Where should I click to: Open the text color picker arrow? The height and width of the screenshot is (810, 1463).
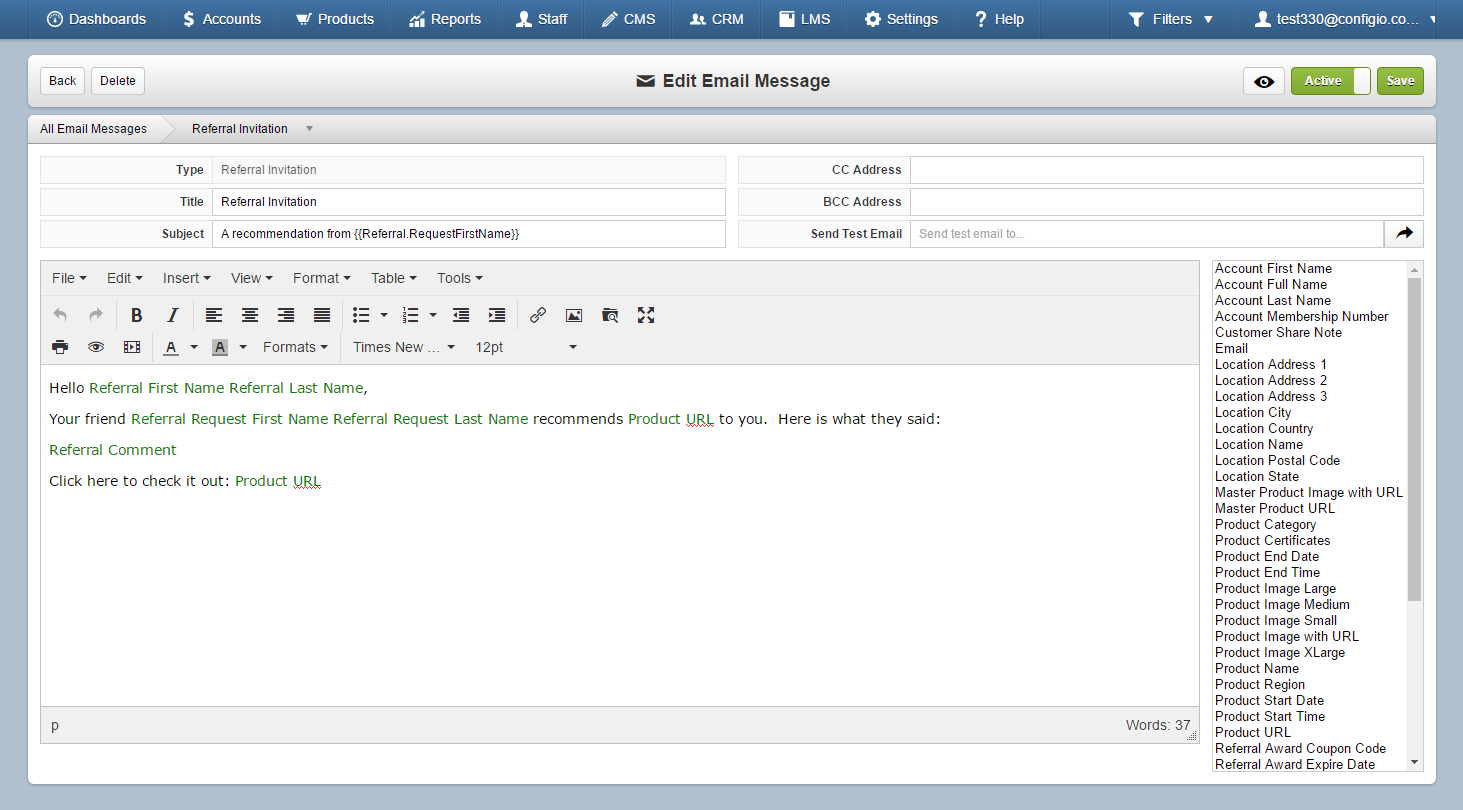coord(194,347)
